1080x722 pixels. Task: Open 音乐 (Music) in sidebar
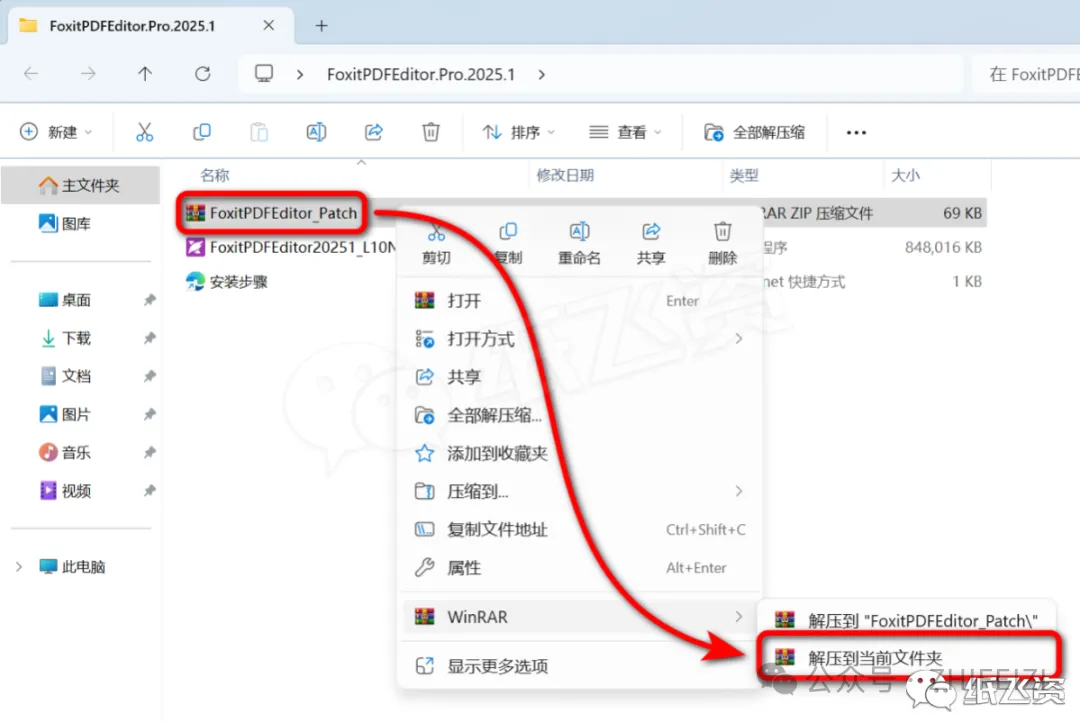[65, 453]
